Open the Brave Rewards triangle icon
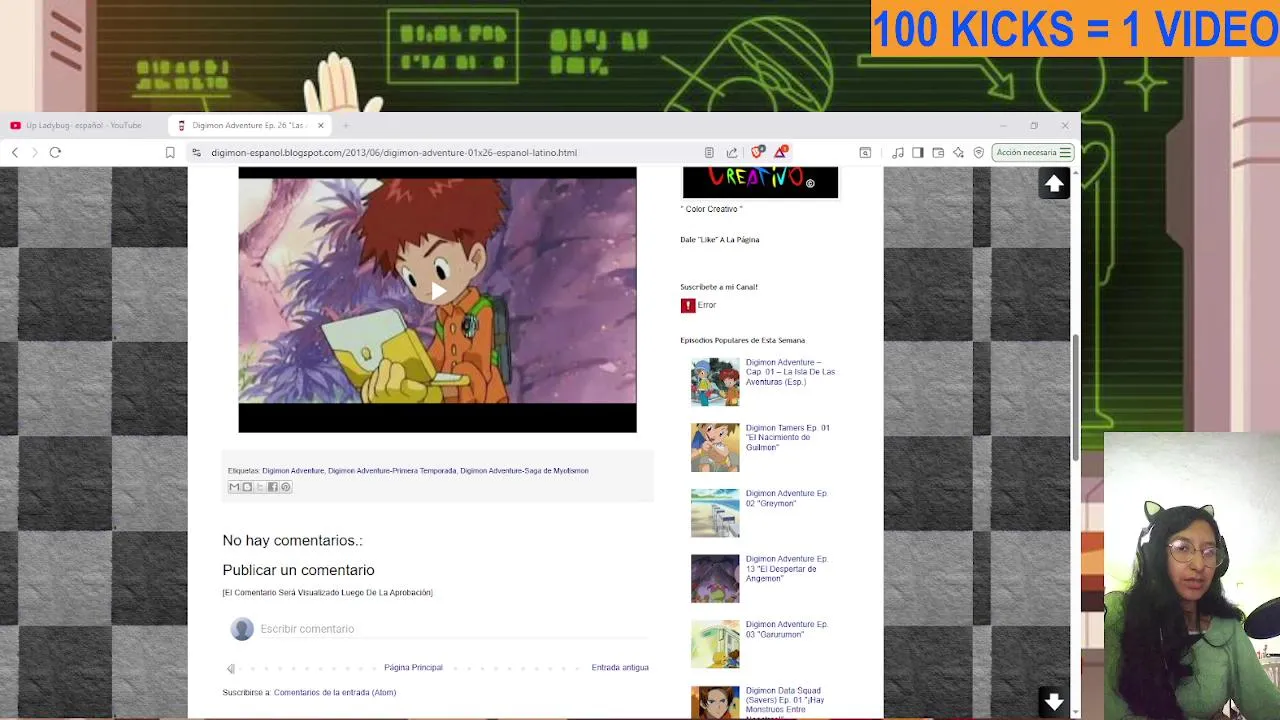 click(780, 152)
